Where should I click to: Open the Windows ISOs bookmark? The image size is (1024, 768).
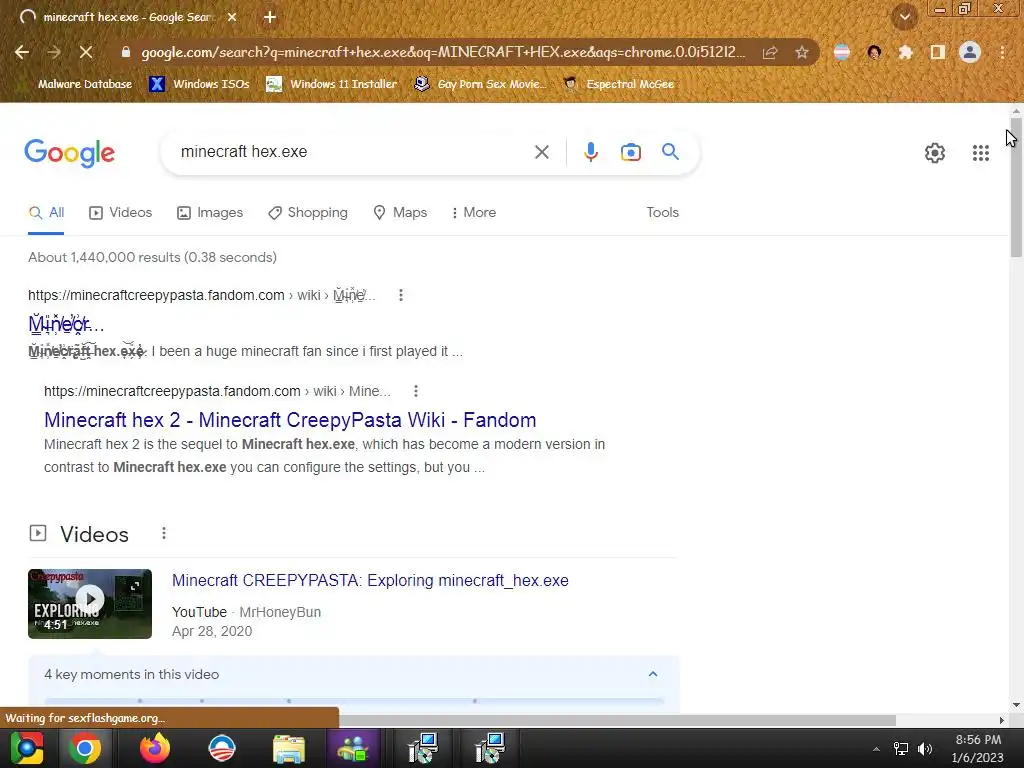pyautogui.click(x=200, y=84)
